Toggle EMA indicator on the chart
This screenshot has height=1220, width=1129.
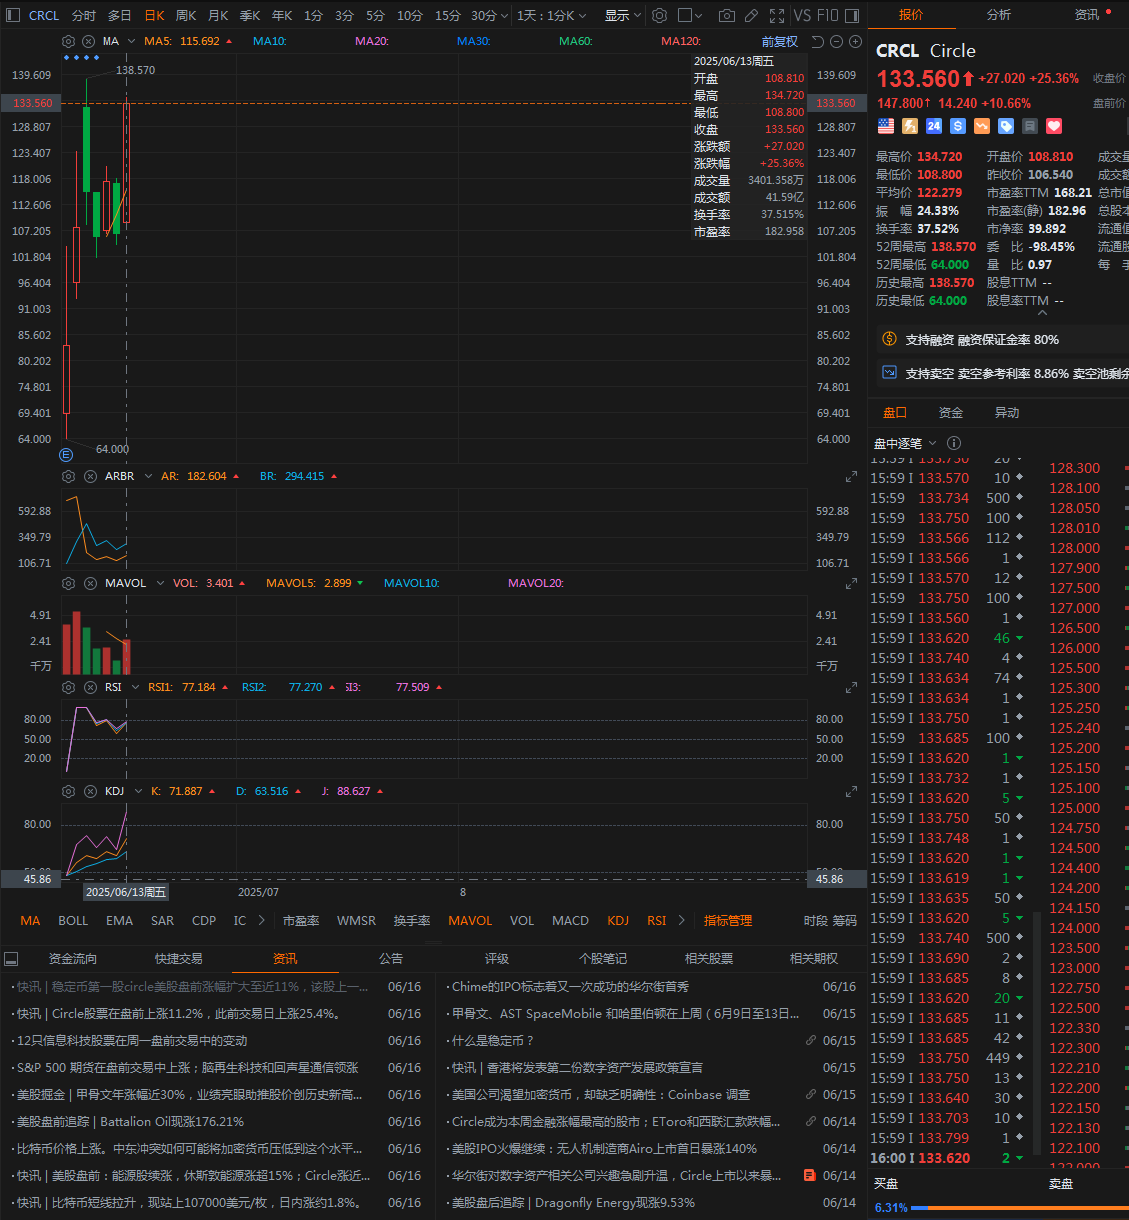(119, 920)
